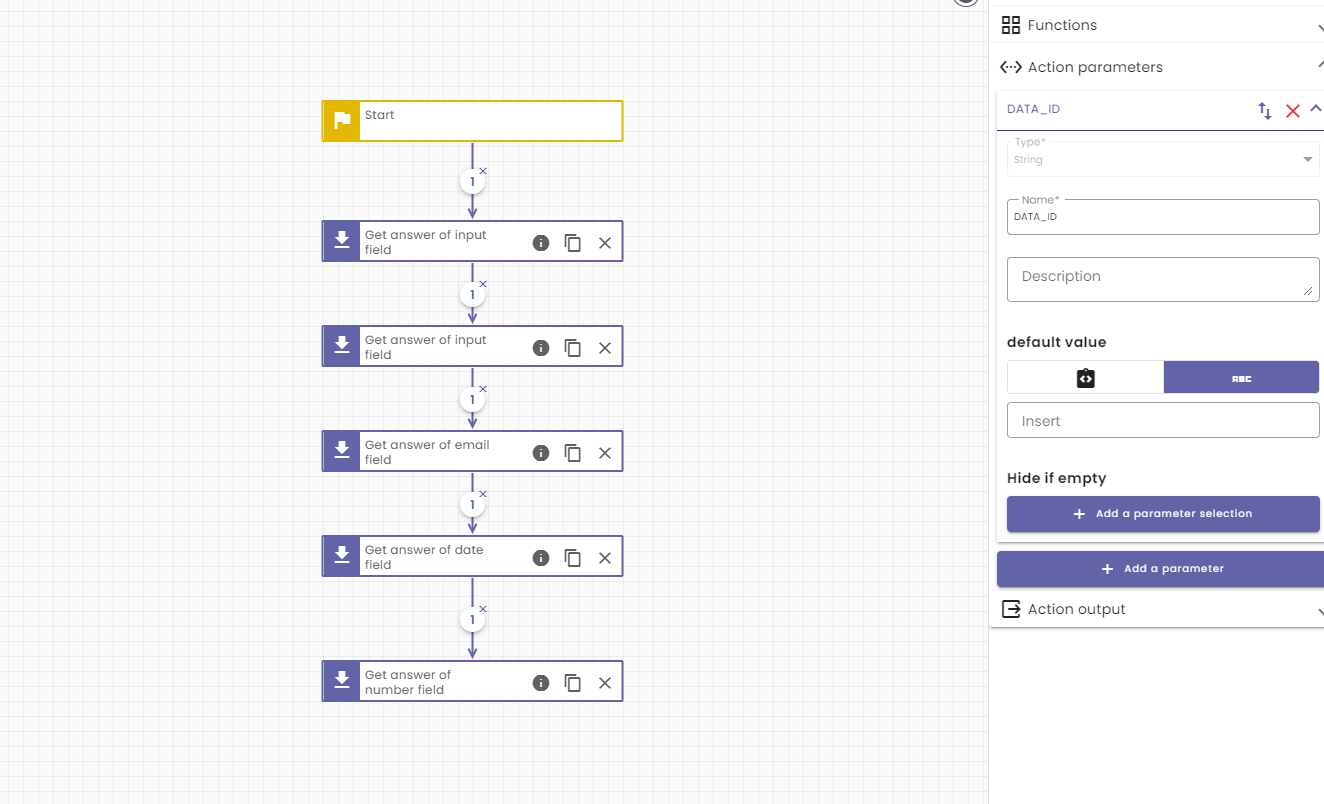Image resolution: width=1324 pixels, height=804 pixels.
Task: Click the Description text field
Action: (1162, 278)
